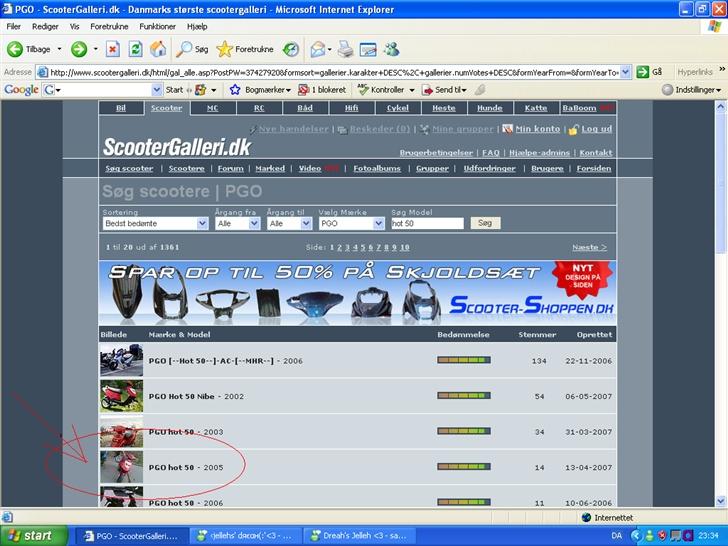Open the Vælg Mærke dropdown showing PGO
This screenshot has width=728, height=546.
point(351,224)
